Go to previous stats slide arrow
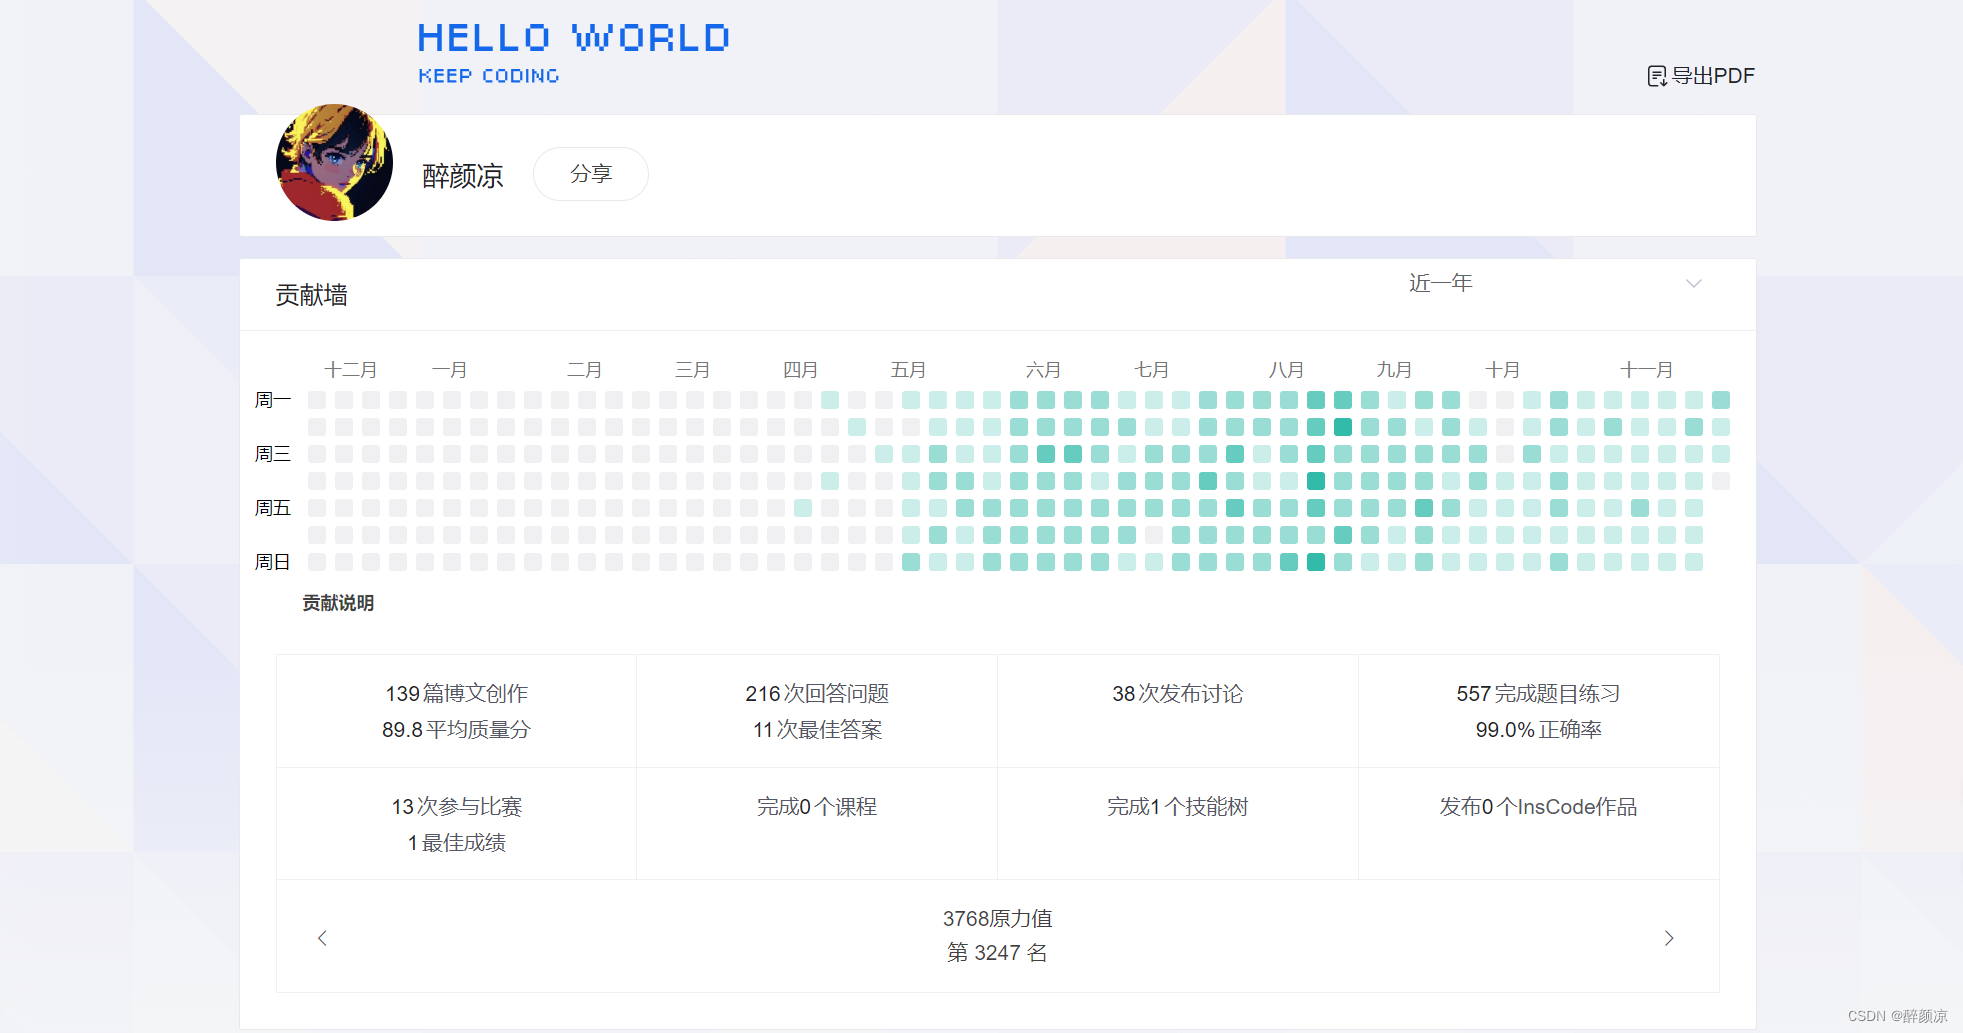Image resolution: width=1963 pixels, height=1033 pixels. click(322, 938)
